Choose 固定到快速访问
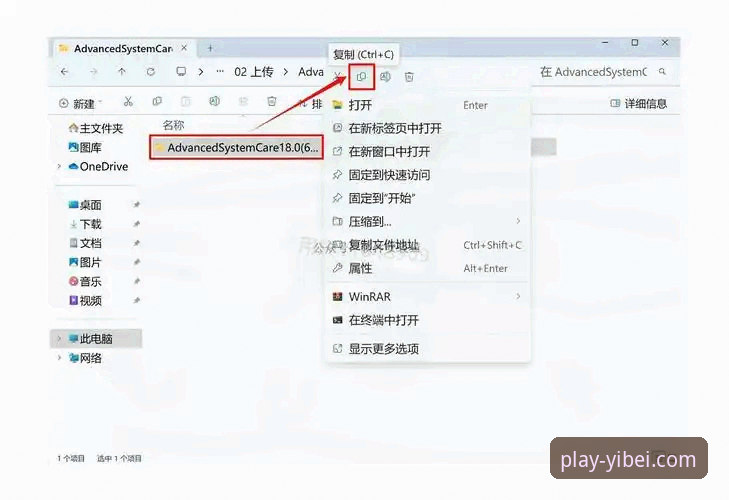 [428, 175]
